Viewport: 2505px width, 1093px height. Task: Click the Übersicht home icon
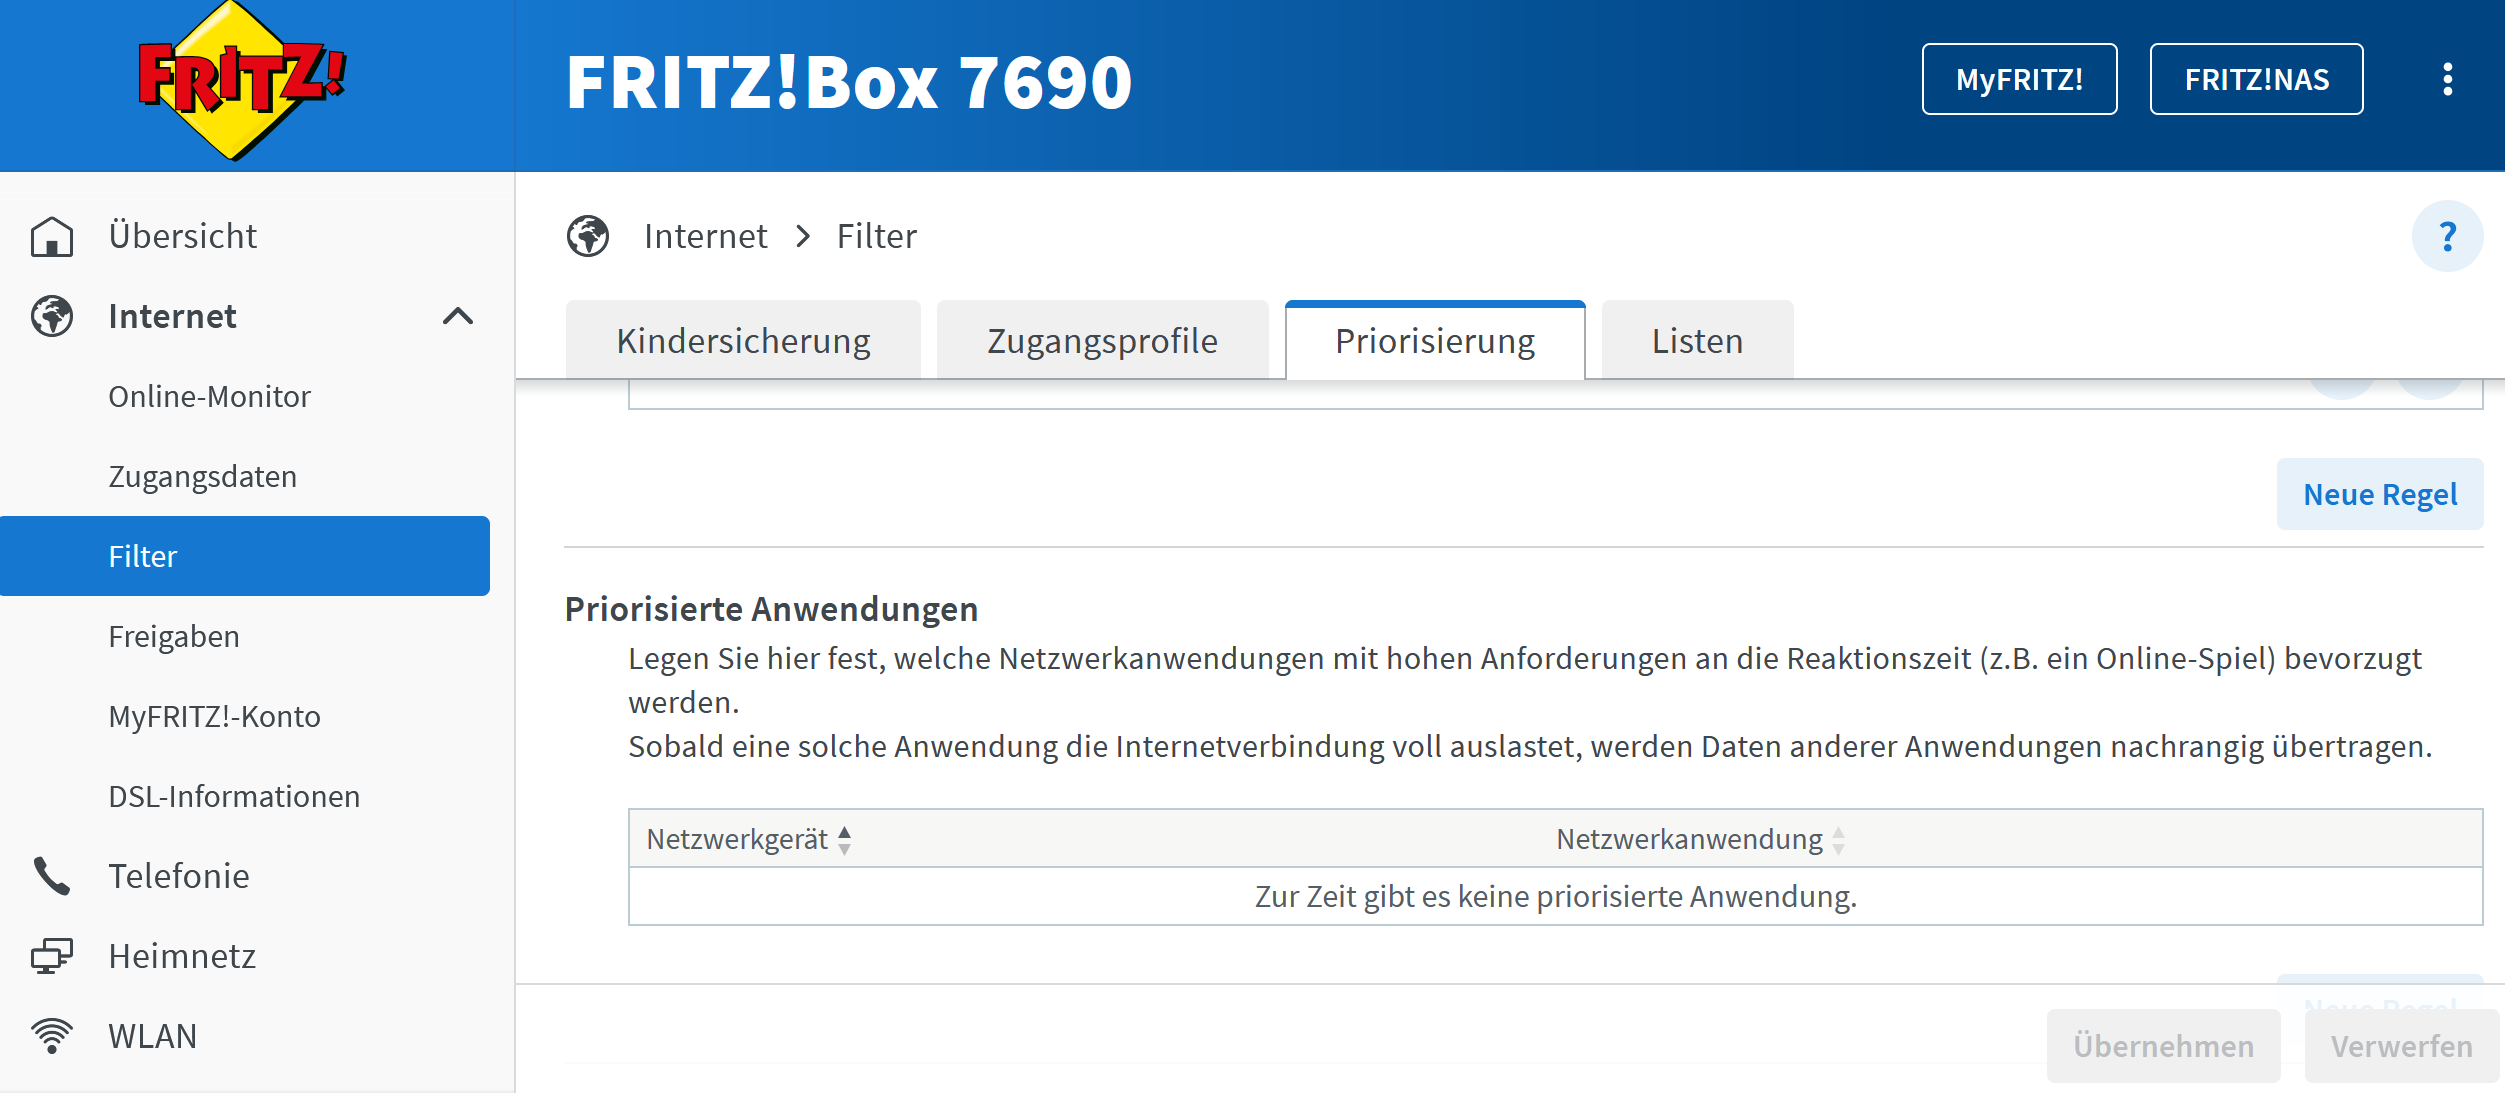(x=51, y=236)
